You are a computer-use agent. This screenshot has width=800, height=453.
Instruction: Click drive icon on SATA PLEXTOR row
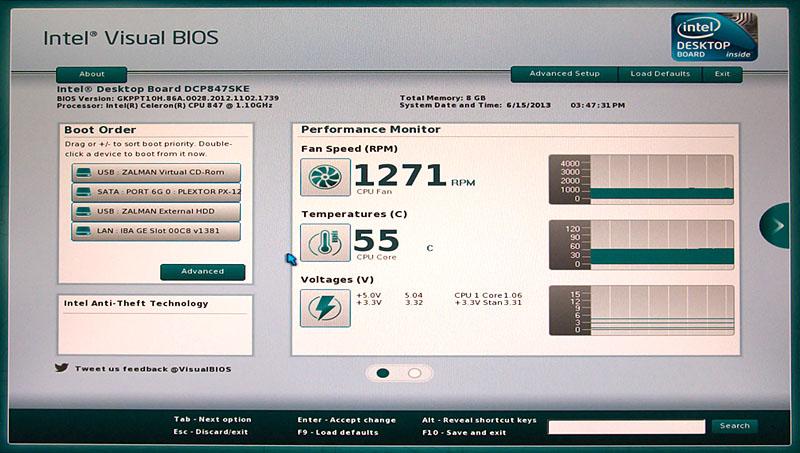(84, 192)
